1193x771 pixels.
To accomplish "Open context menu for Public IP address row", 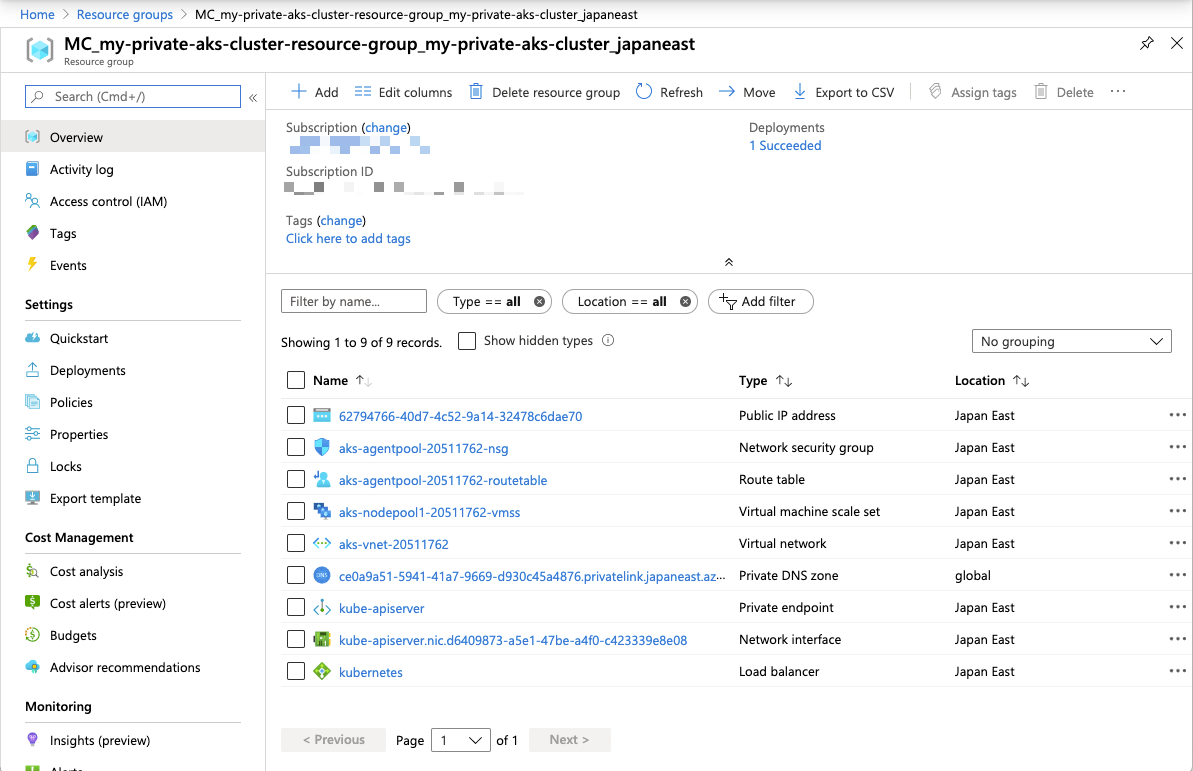I will [1177, 415].
